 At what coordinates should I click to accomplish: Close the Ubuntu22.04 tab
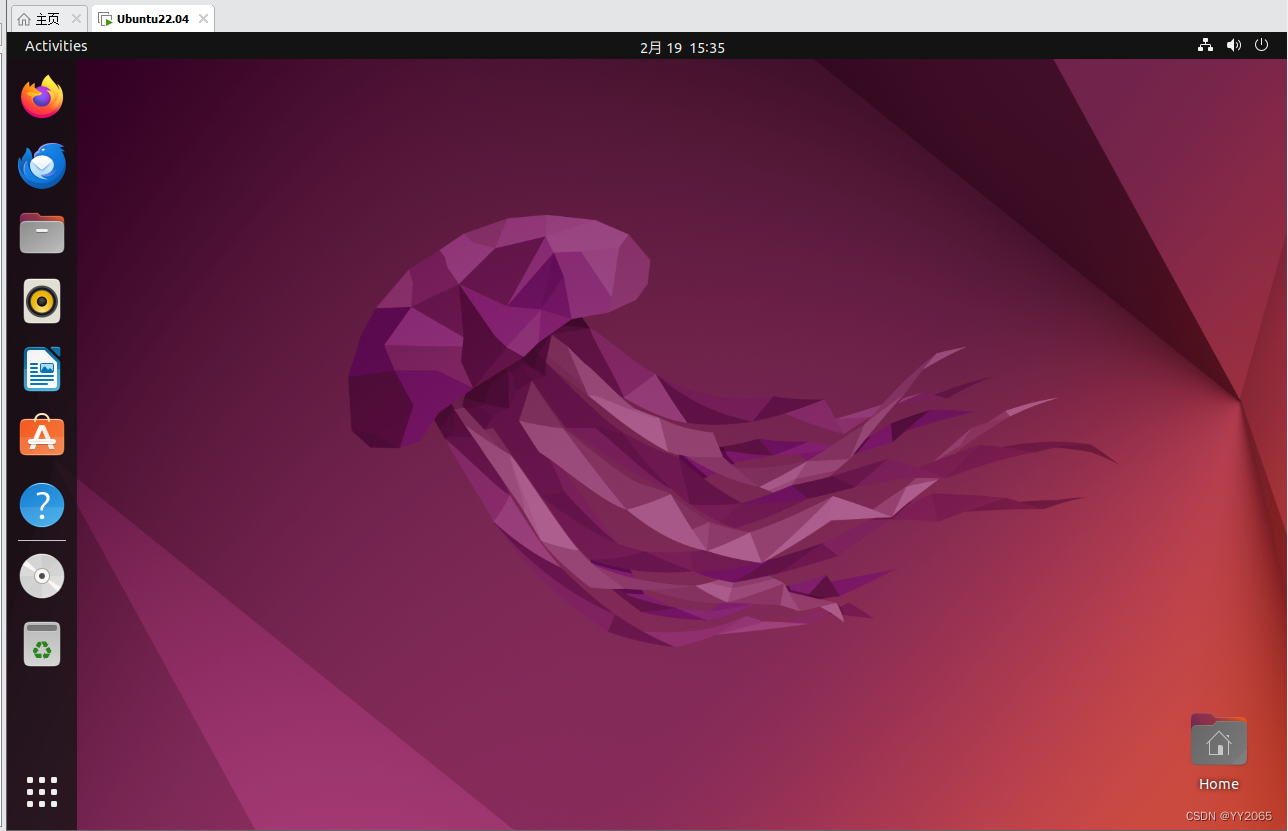(x=203, y=19)
